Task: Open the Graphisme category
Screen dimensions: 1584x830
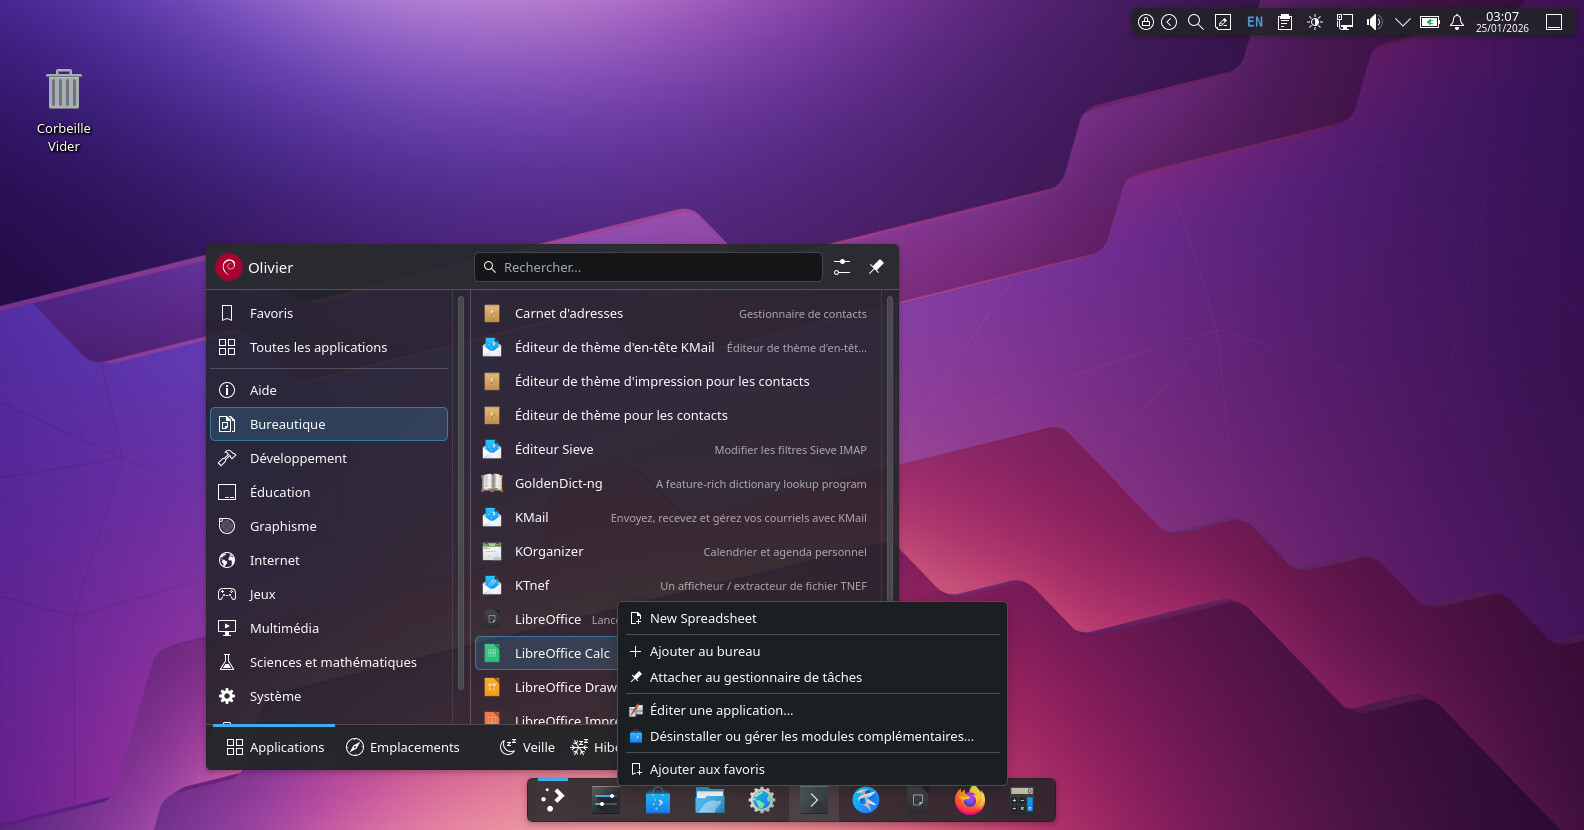Action: 329,526
